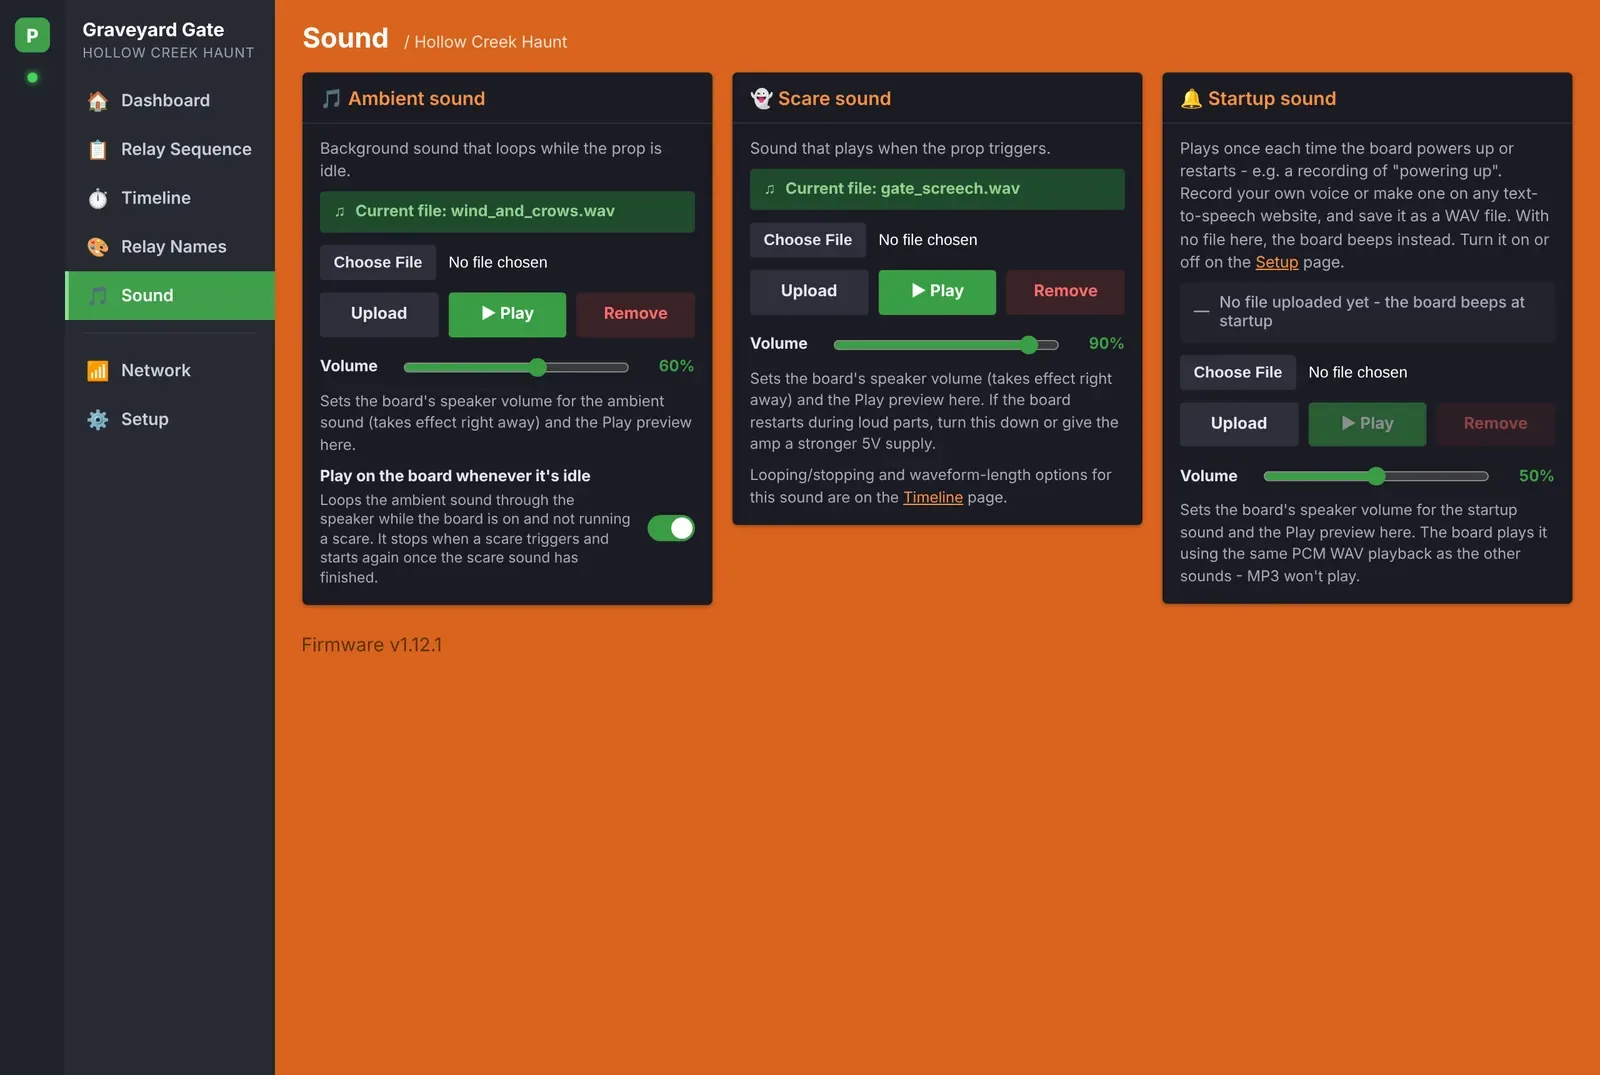Viewport: 1600px width, 1075px height.
Task: Choose File for Scare sound
Action: tap(808, 240)
